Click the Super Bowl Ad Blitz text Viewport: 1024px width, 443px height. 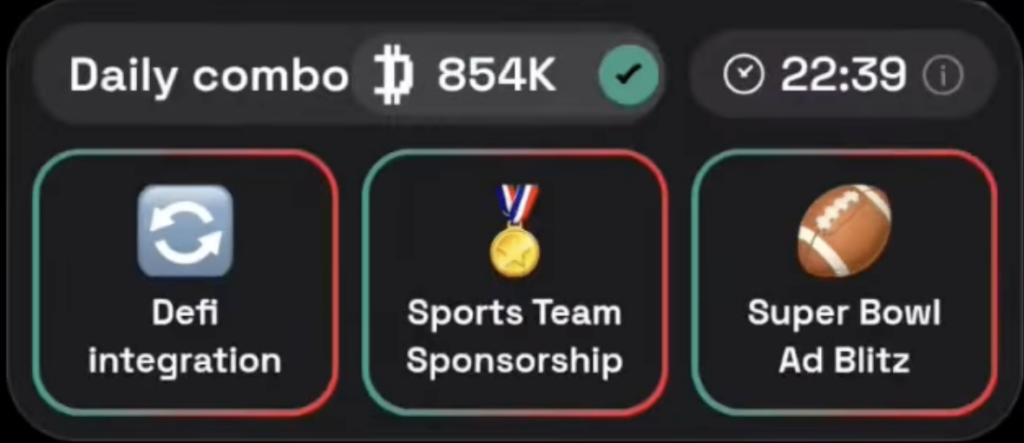[844, 337]
